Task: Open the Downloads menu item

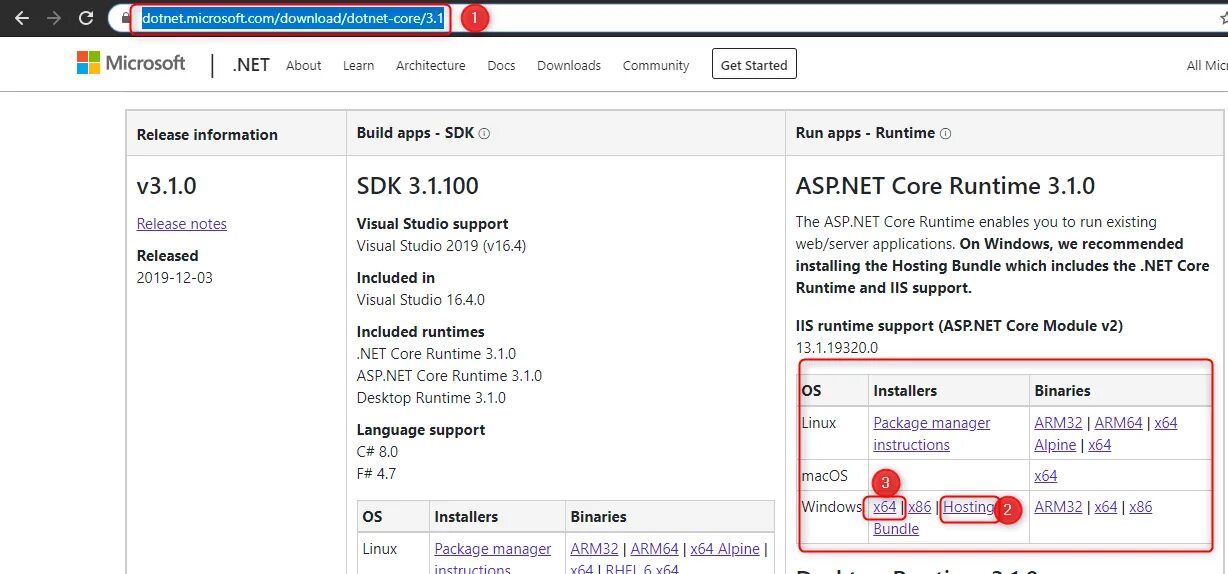Action: pos(569,65)
